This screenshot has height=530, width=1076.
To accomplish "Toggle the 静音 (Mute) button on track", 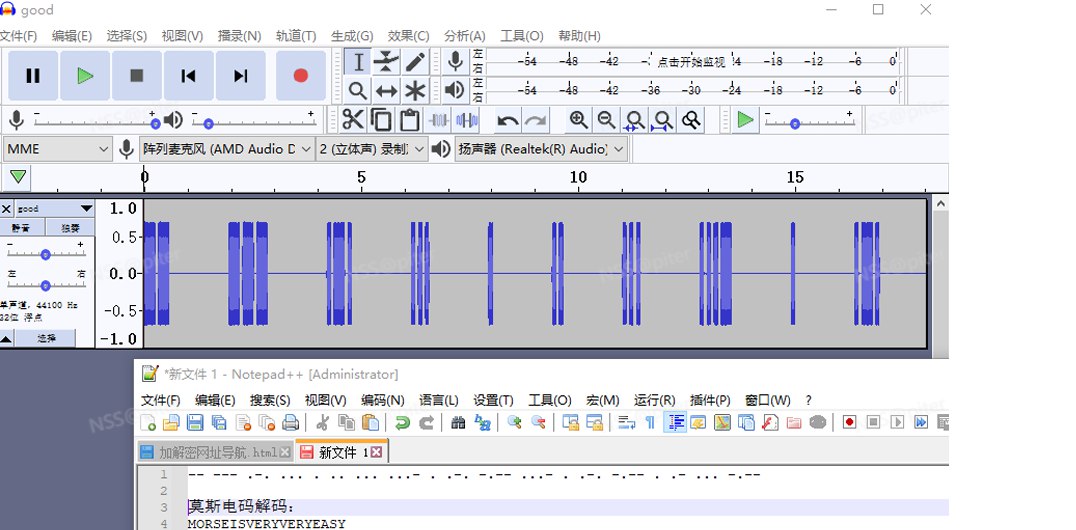I will click(x=21, y=228).
